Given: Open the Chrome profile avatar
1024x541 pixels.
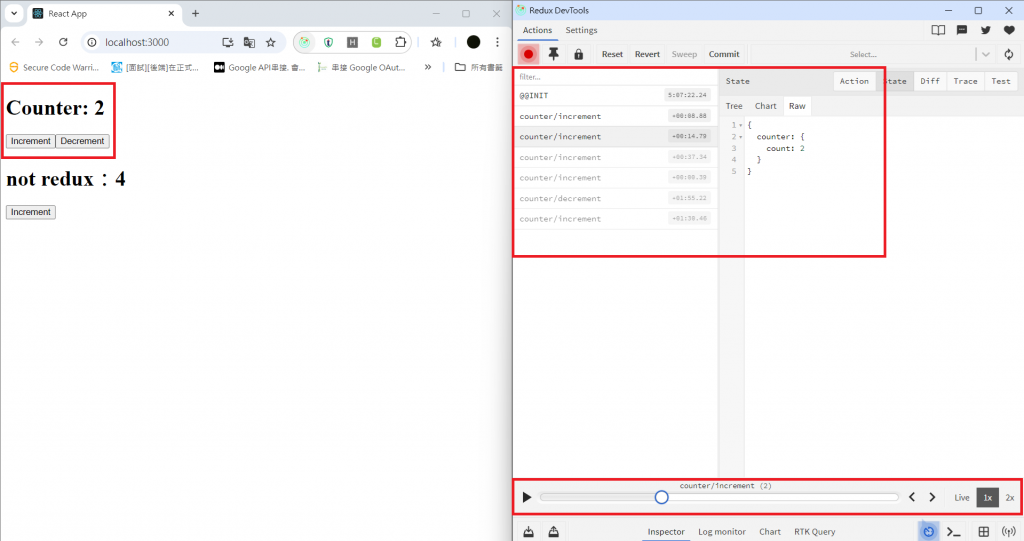Looking at the screenshot, I should point(473,42).
